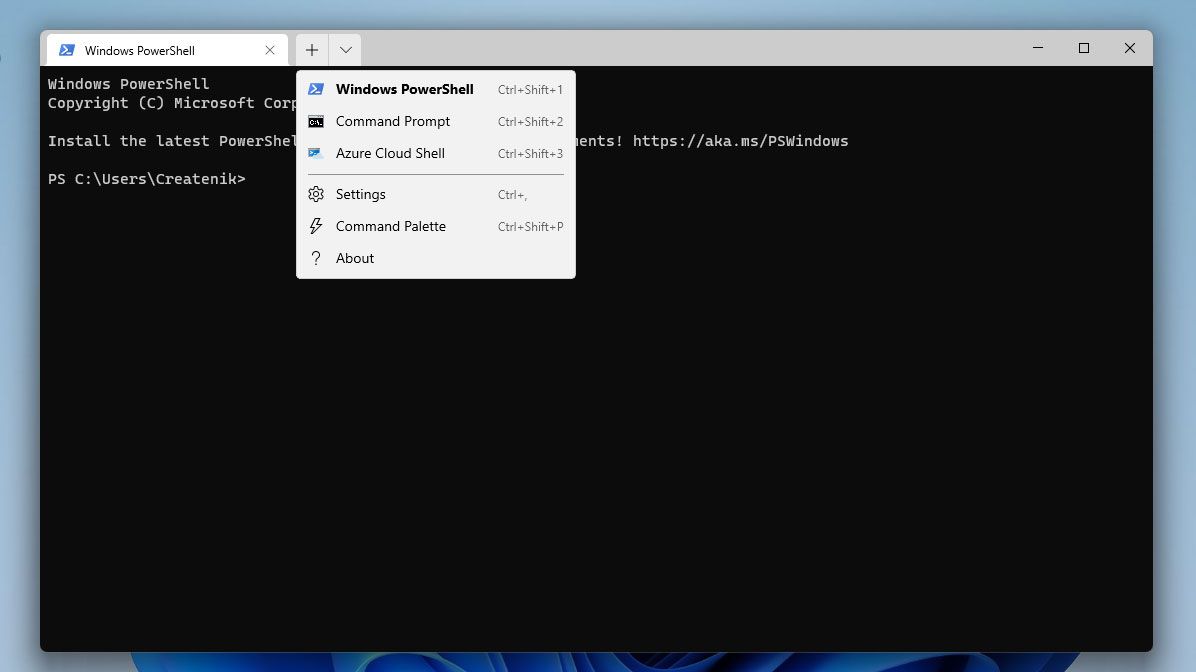Close the Windows PowerShell tab

click(x=270, y=50)
